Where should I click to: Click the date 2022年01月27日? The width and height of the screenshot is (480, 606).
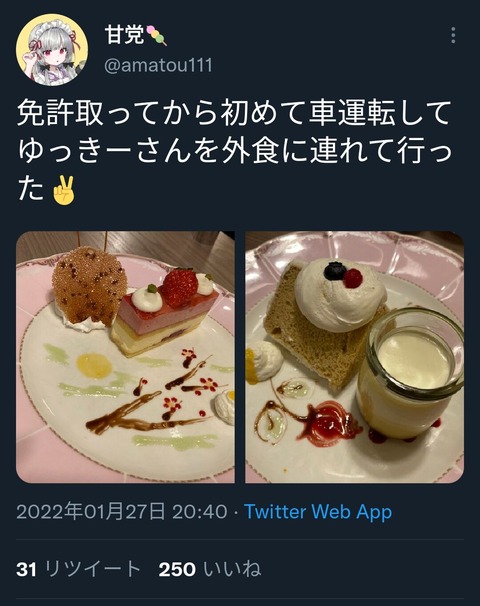pyautogui.click(x=91, y=512)
